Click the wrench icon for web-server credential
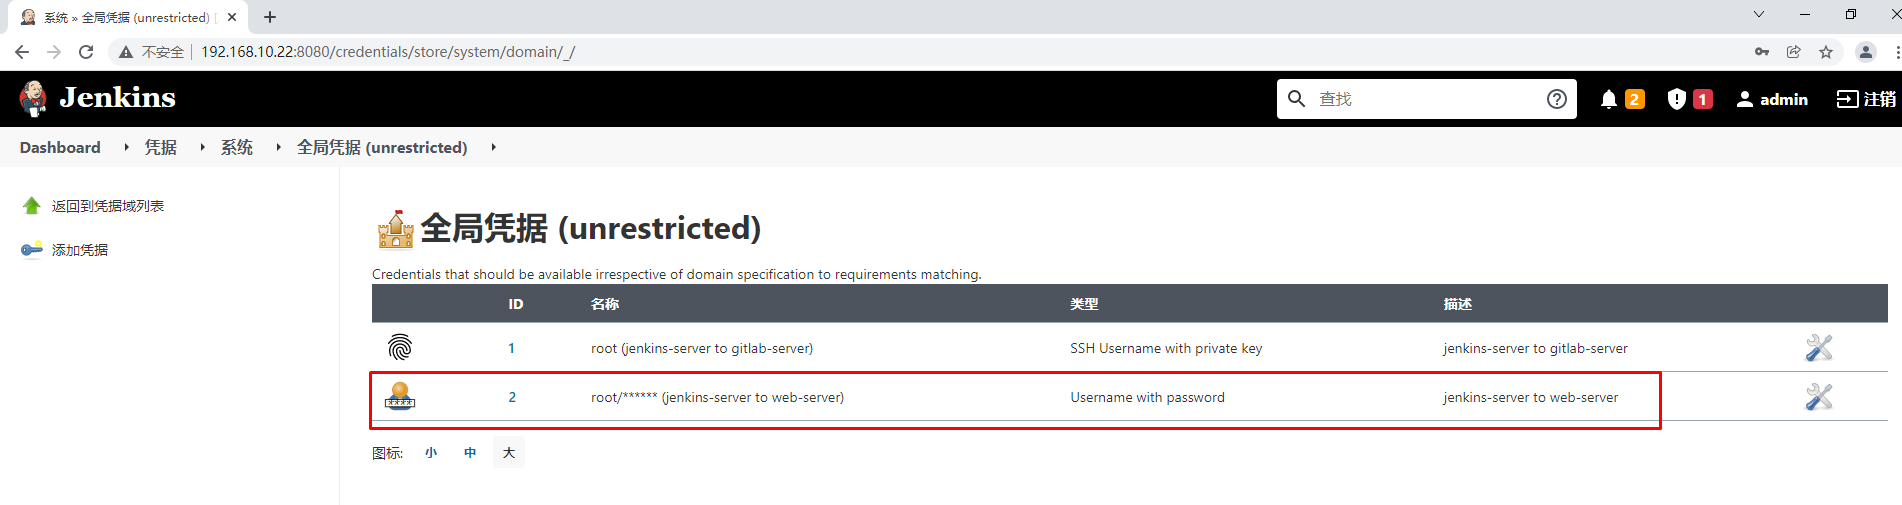 click(x=1818, y=397)
